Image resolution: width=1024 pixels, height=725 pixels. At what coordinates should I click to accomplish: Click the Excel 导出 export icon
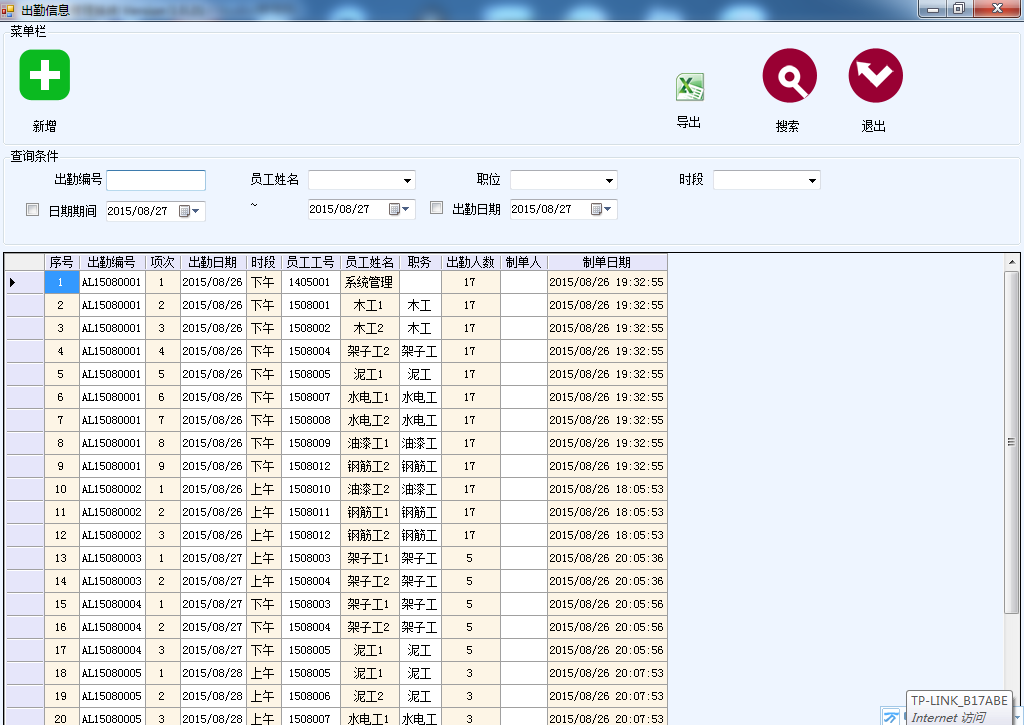[690, 87]
